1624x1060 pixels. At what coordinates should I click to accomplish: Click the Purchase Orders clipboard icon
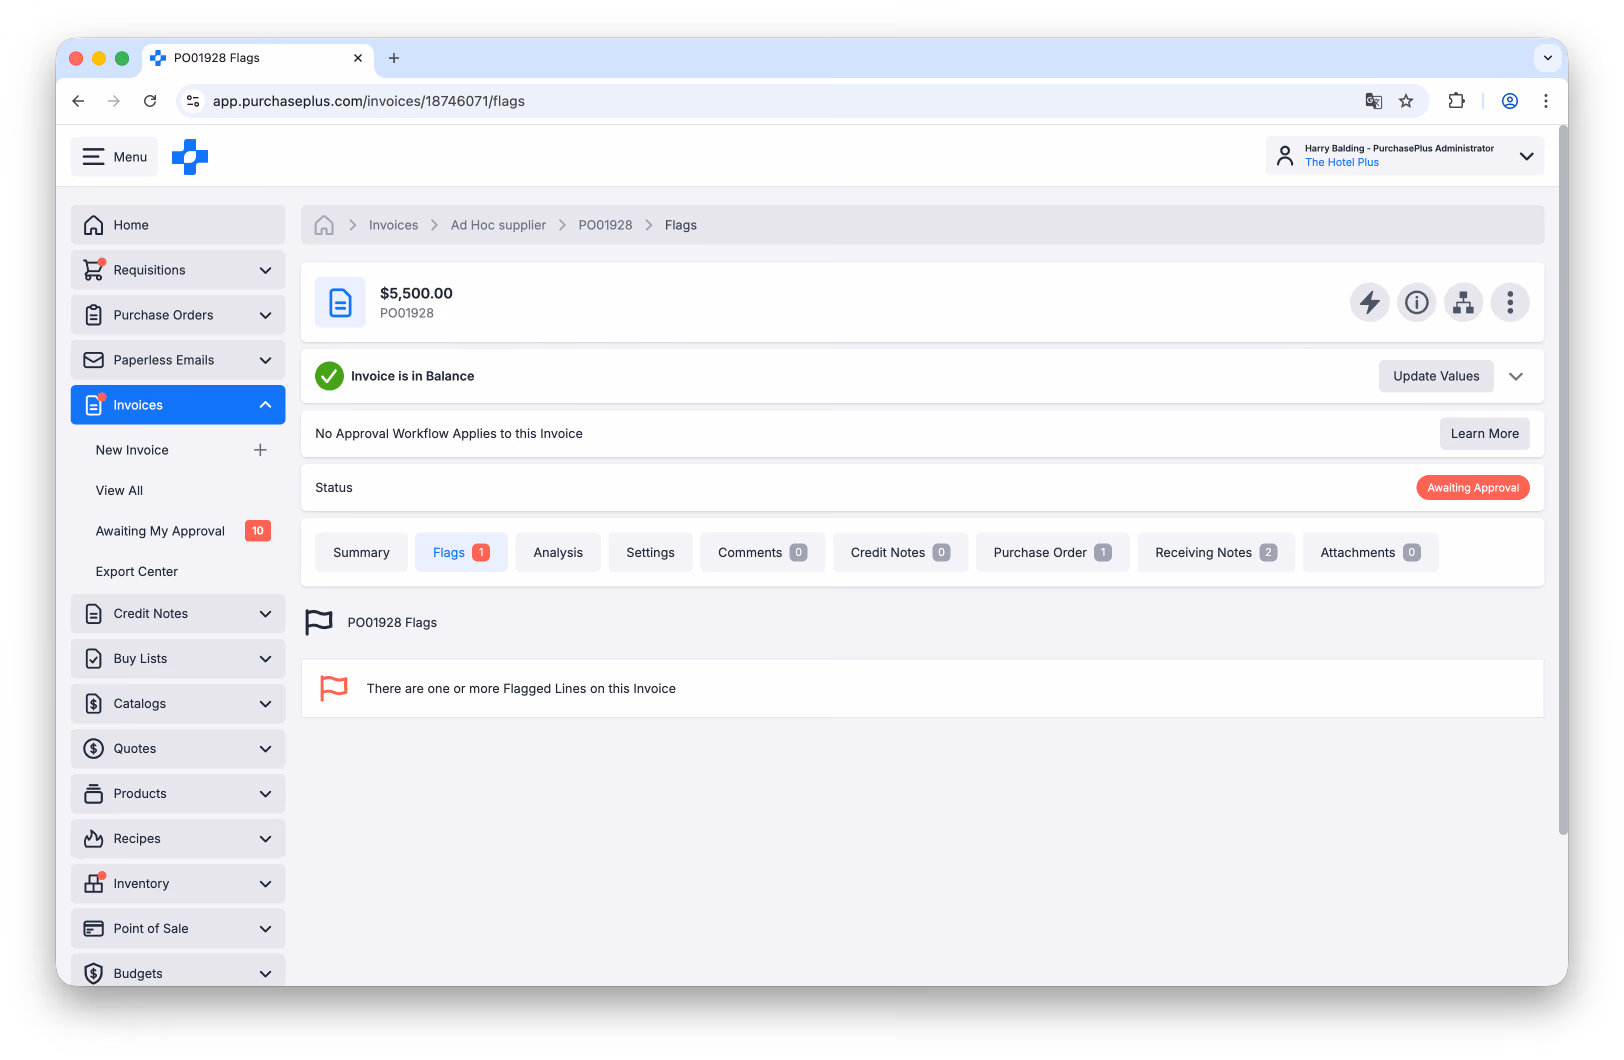pyautogui.click(x=94, y=315)
